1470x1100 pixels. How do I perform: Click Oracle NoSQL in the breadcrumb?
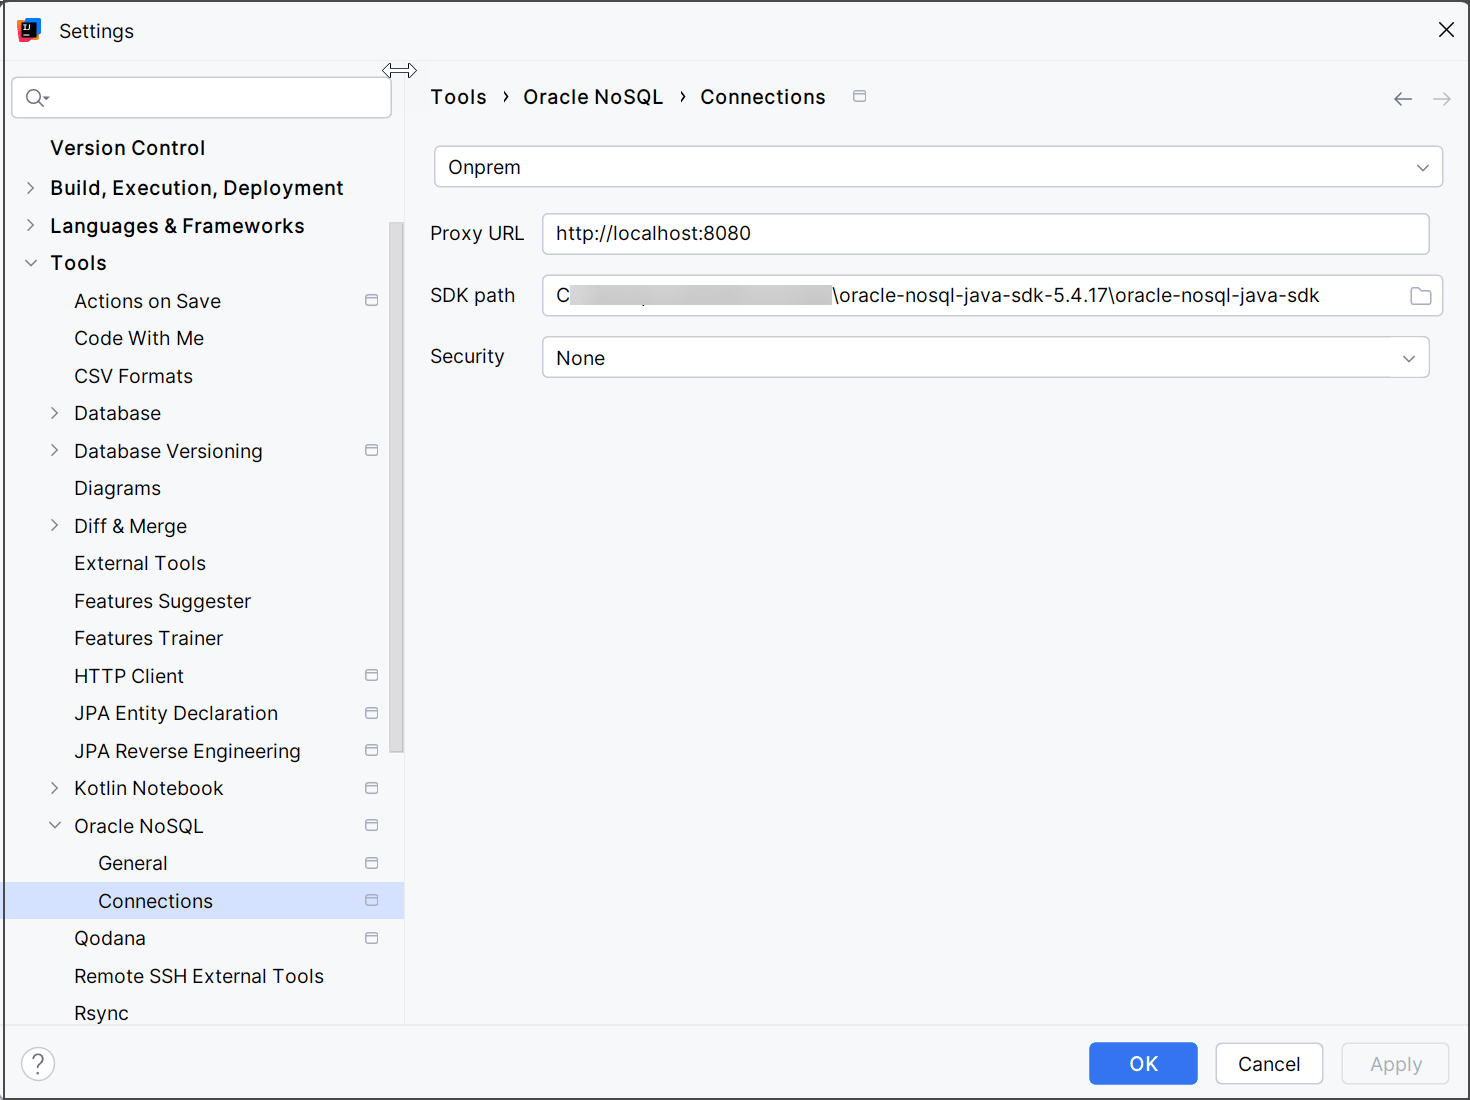(593, 96)
